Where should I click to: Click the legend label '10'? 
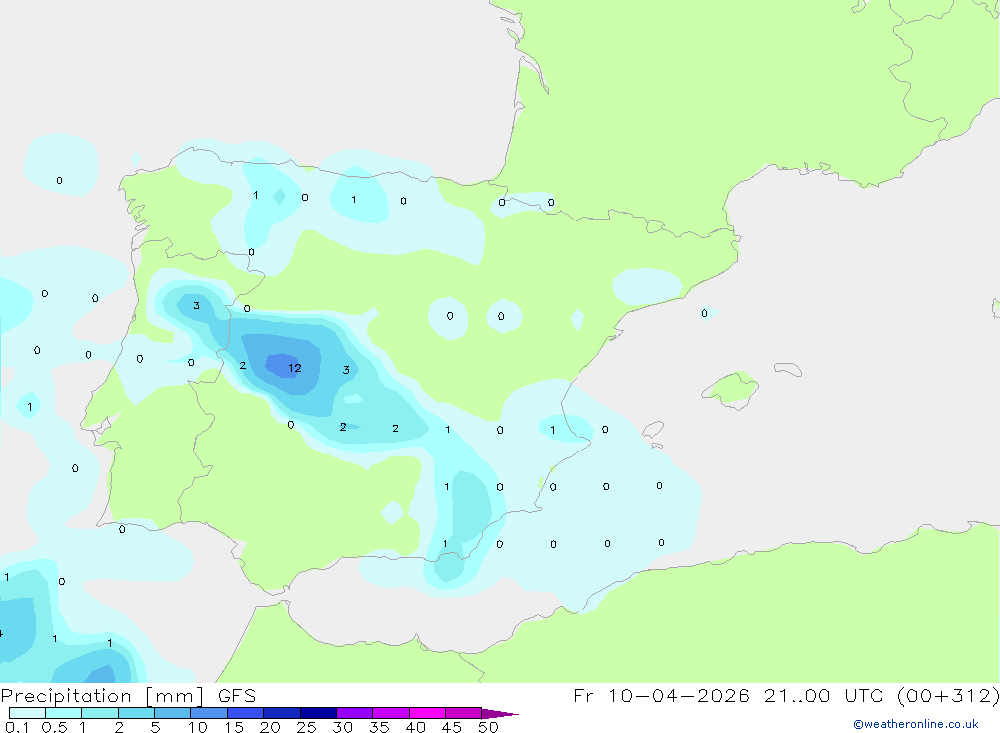point(198,727)
